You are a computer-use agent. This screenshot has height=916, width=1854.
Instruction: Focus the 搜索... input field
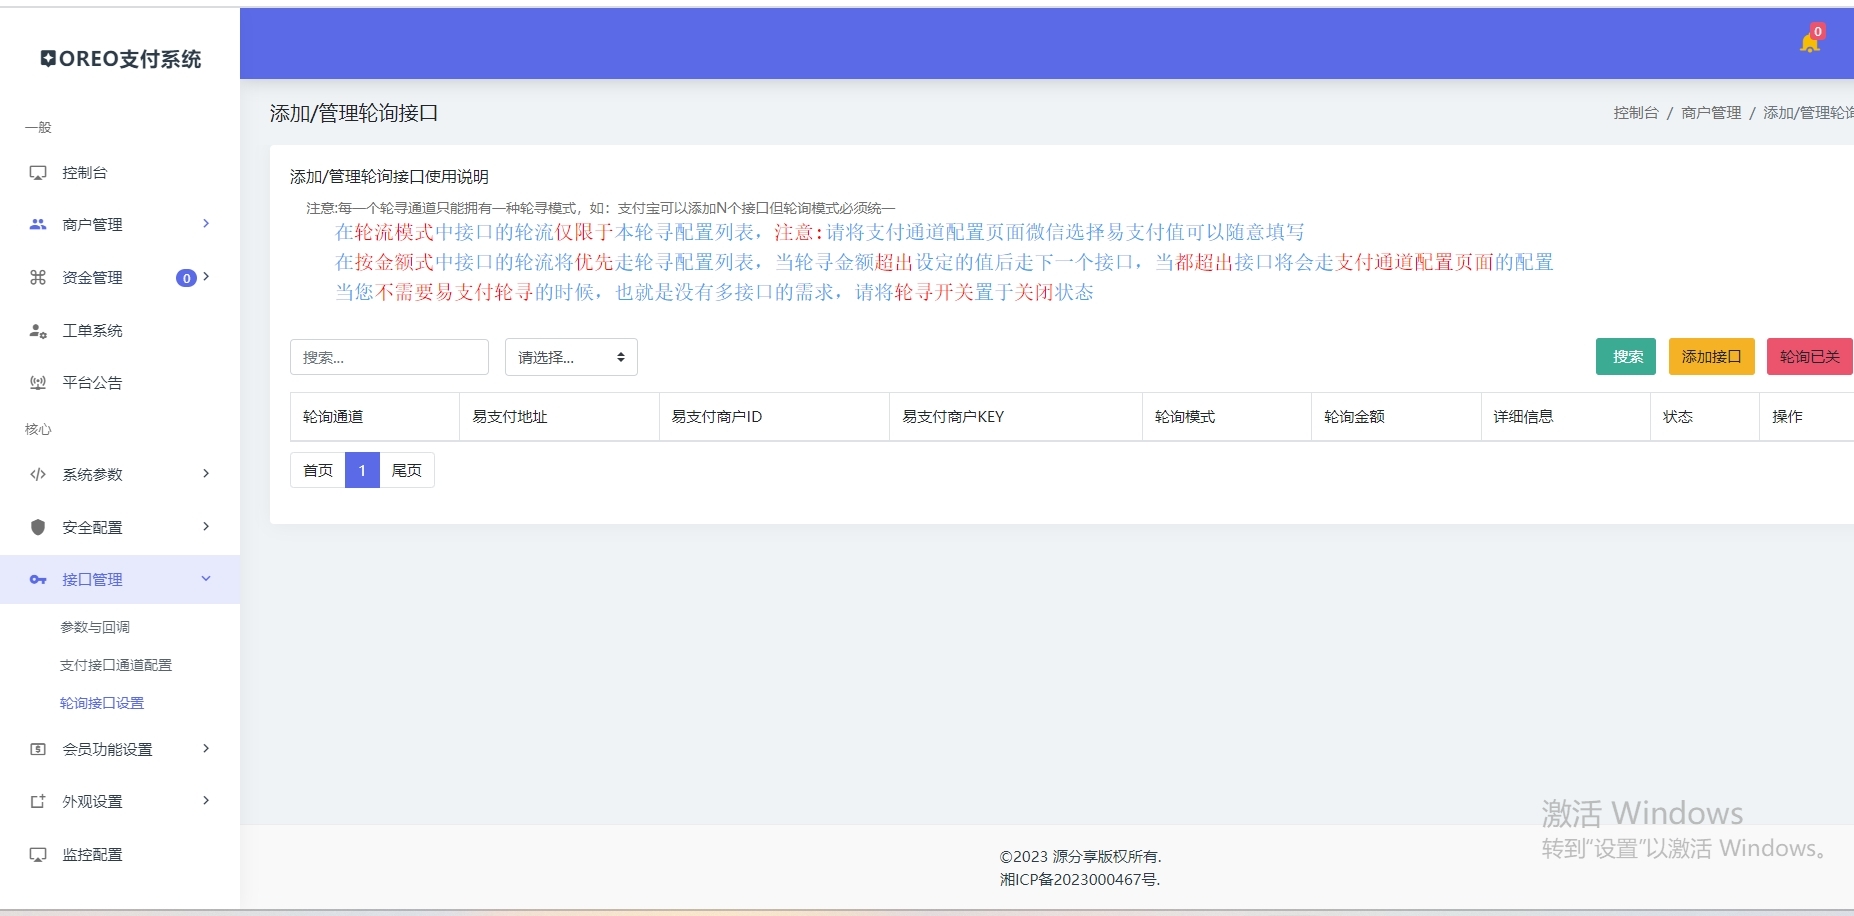(389, 357)
